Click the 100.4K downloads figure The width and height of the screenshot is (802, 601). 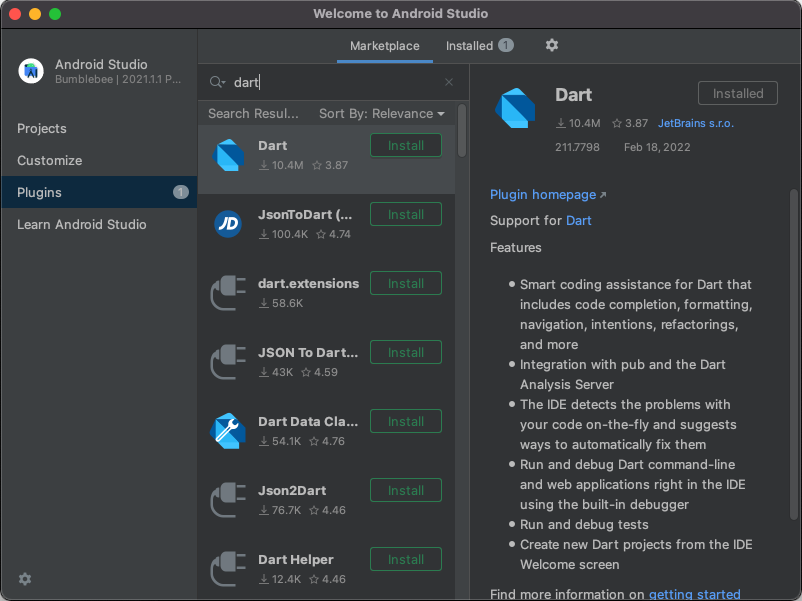pyautogui.click(x=289, y=234)
